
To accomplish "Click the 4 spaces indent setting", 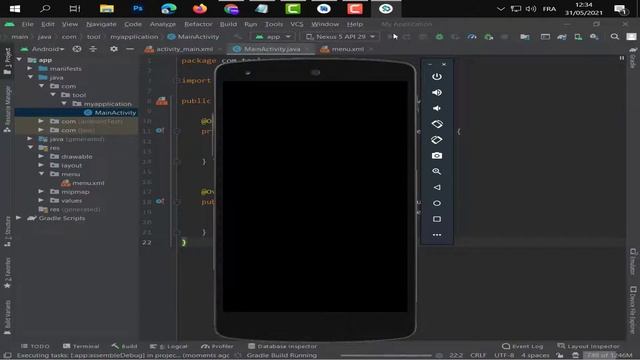I will tap(535, 356).
